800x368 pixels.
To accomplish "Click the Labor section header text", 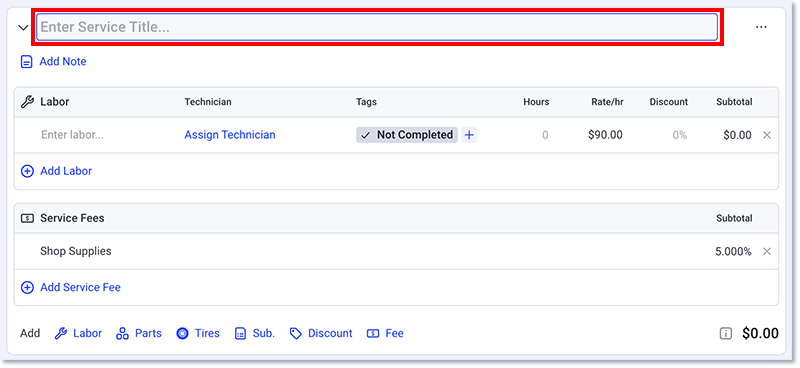I will [x=55, y=102].
